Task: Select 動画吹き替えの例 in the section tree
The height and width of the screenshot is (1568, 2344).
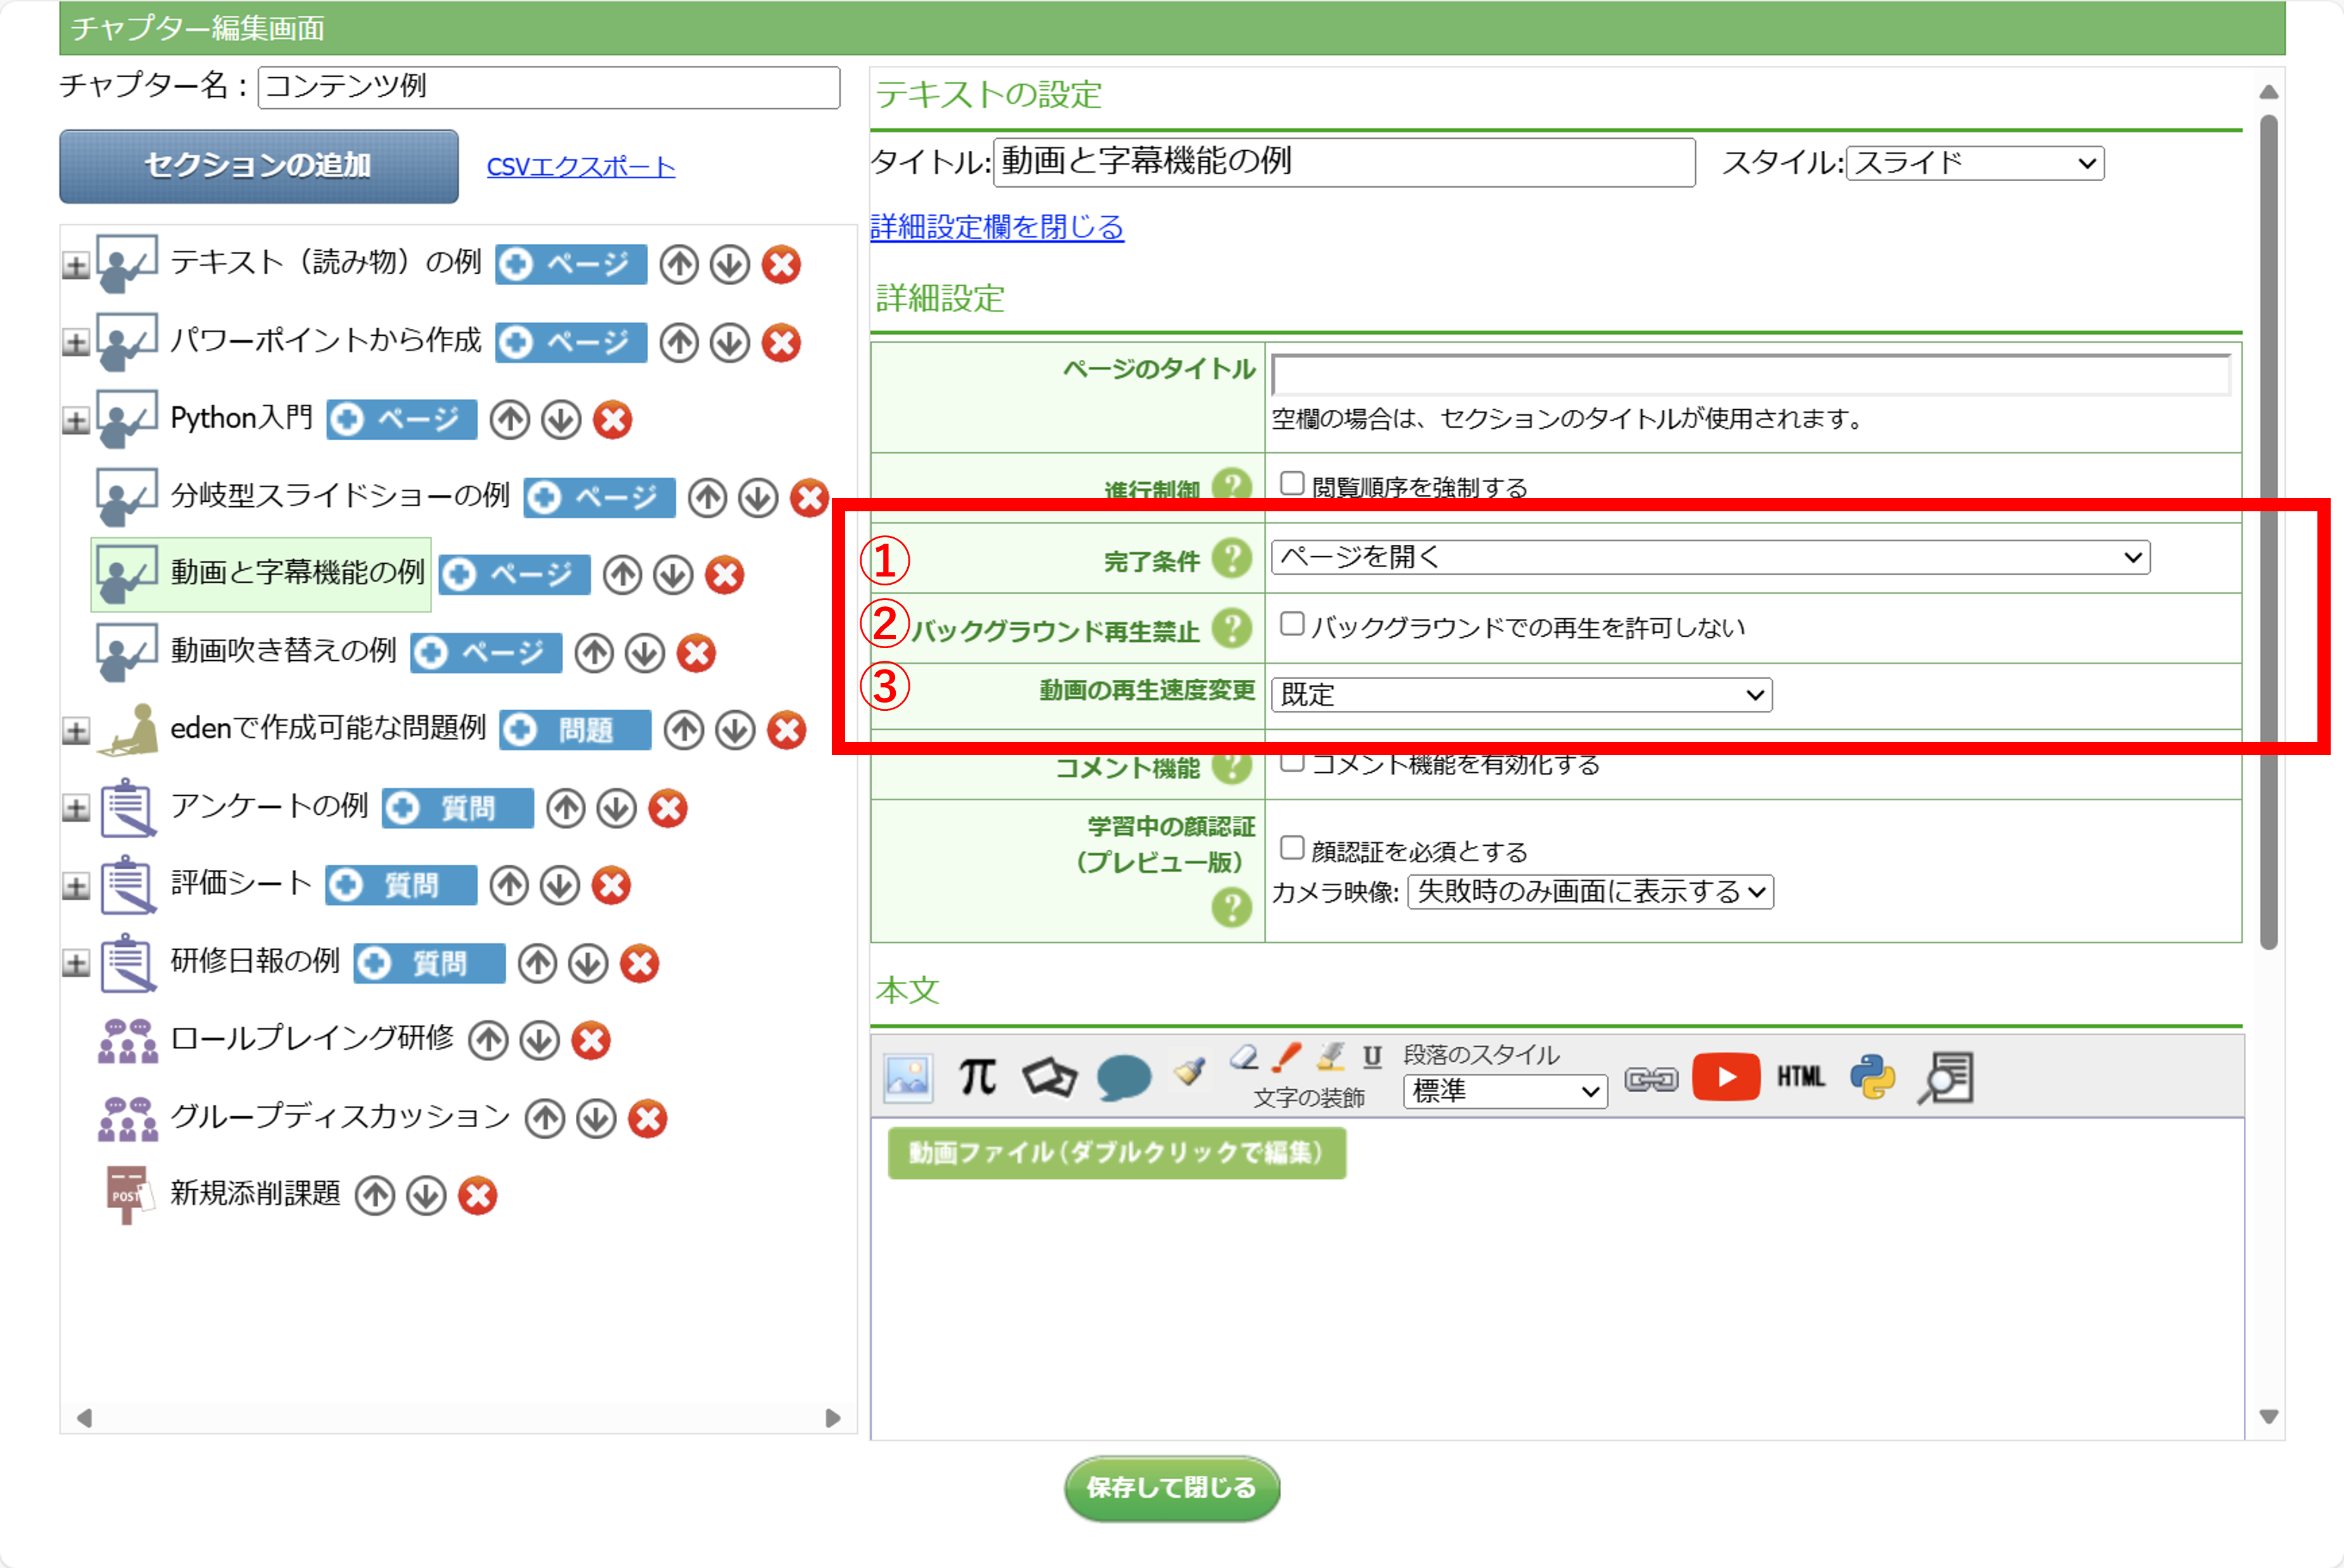Action: point(283,651)
